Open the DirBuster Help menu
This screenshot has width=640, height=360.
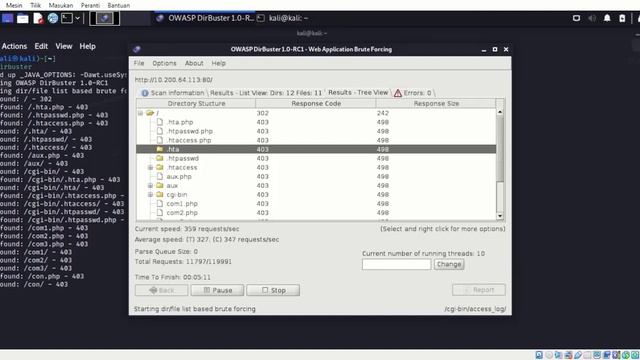coord(218,63)
